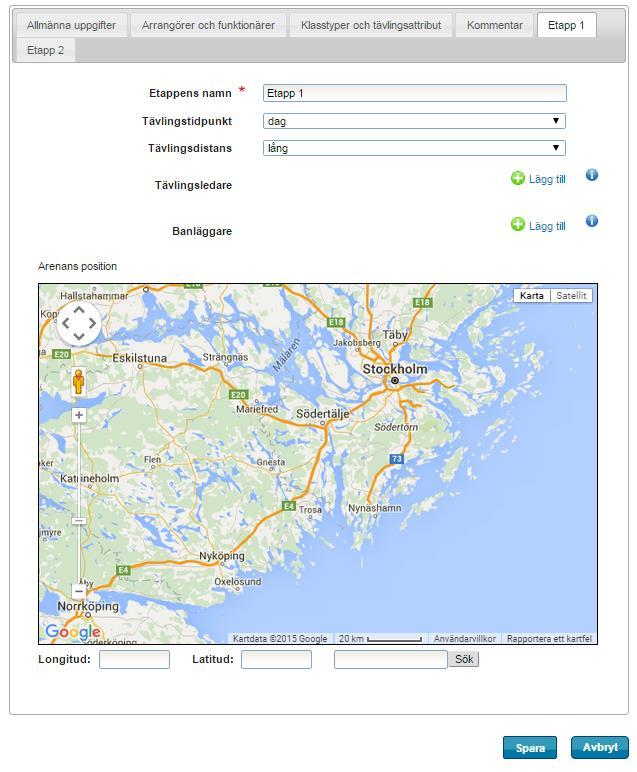Viewport: 637px width, 772px height.
Task: Click the Avbryt button
Action: [x=600, y=747]
